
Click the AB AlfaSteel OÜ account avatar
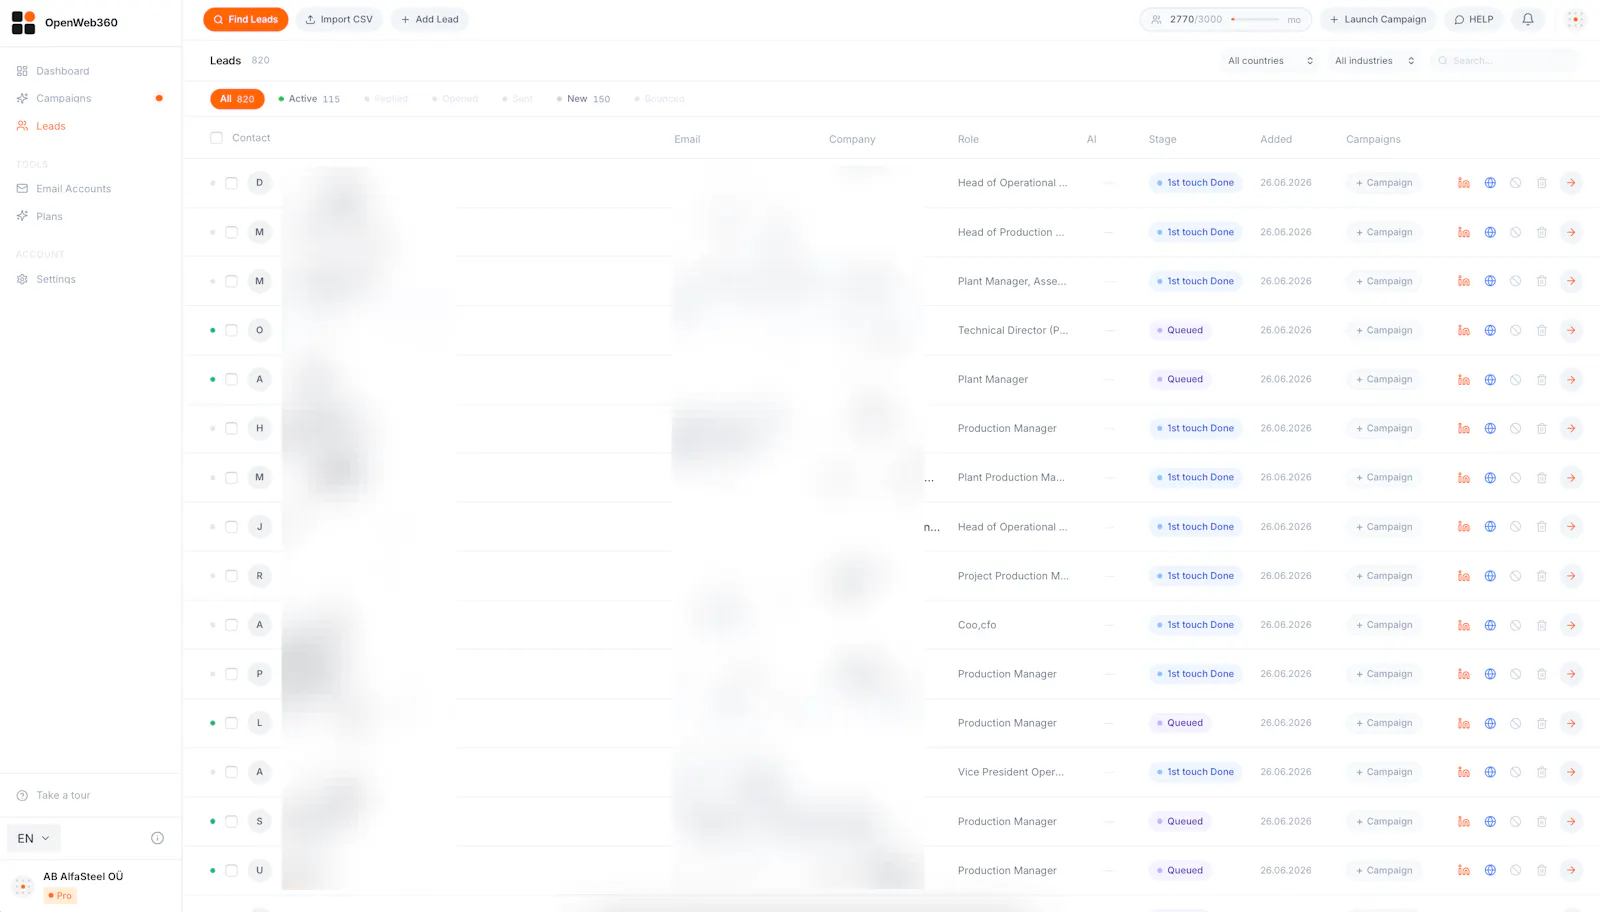(x=23, y=886)
